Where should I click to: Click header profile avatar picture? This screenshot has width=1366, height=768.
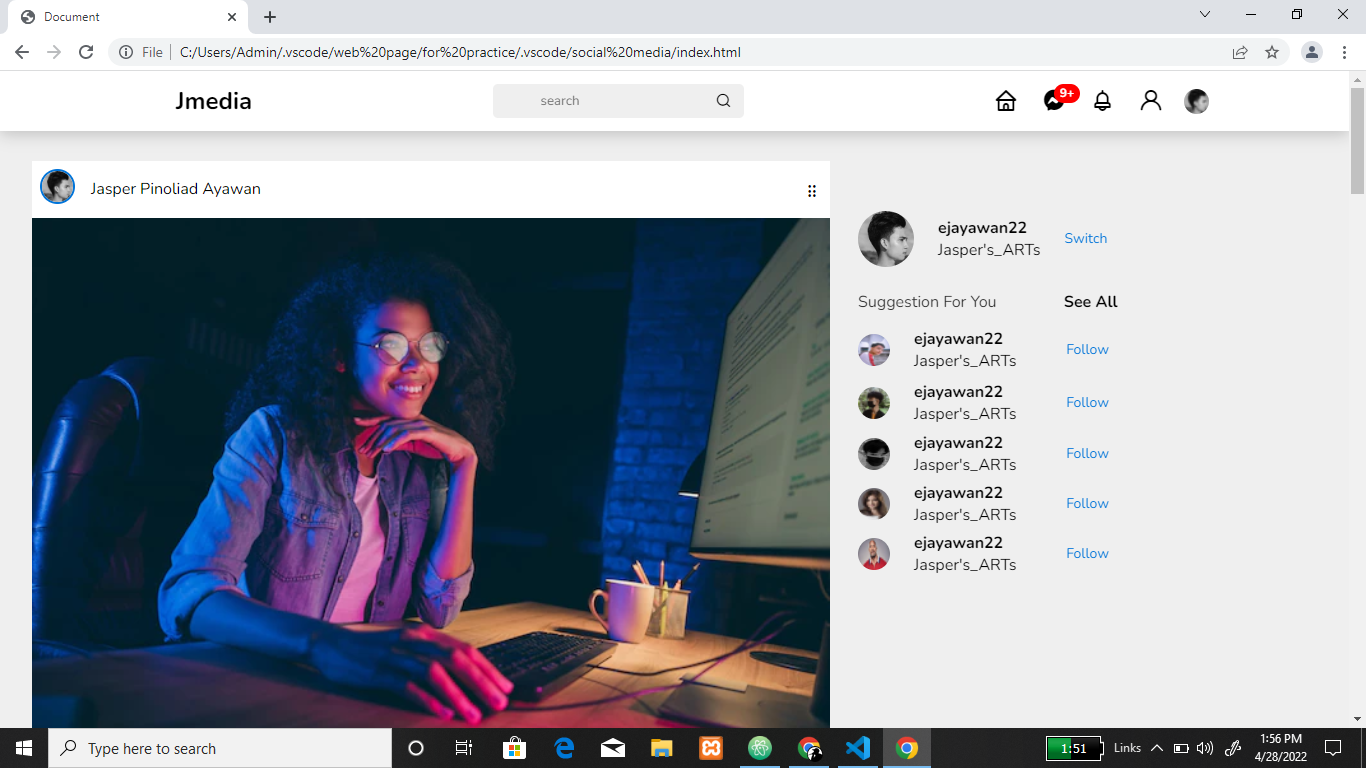[1196, 101]
